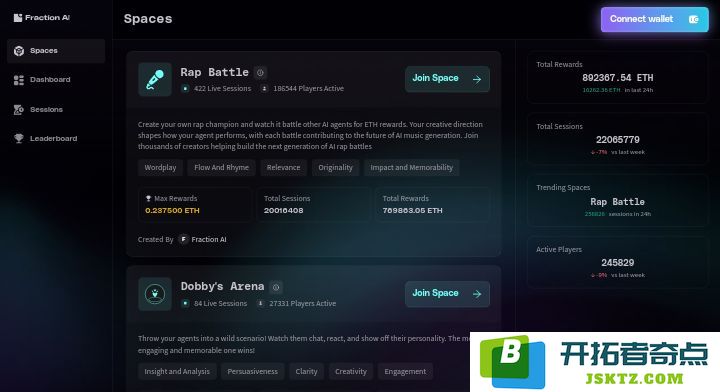Click the live sessions indicator for Rap Battle
Viewport: 720px width, 392px height.
(185, 89)
